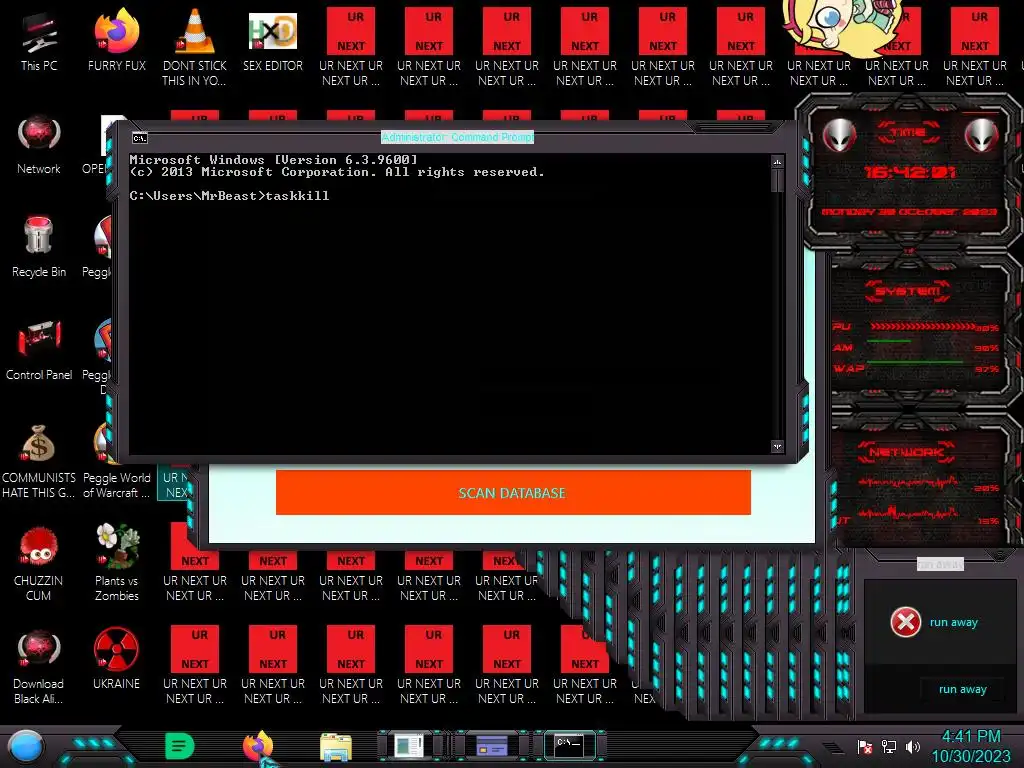1024x768 pixels.
Task: Open the HxD hex editor desktop icon
Action: click(x=273, y=40)
